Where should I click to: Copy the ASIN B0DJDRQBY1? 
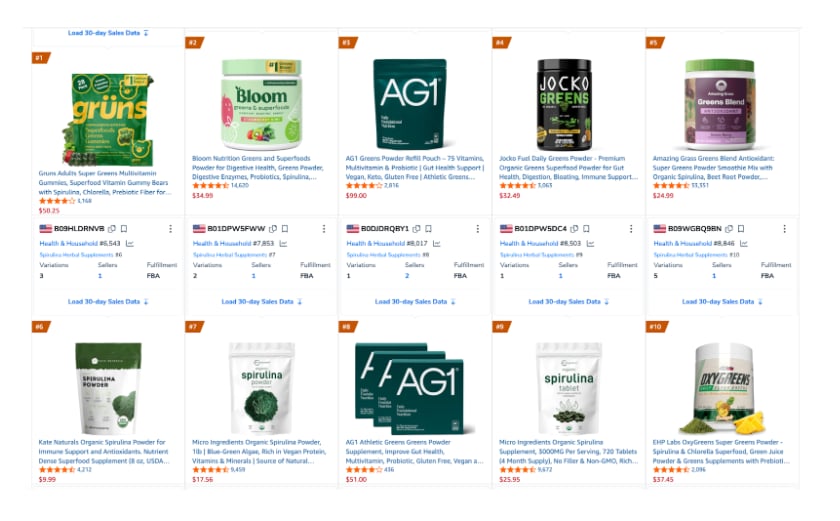point(416,229)
